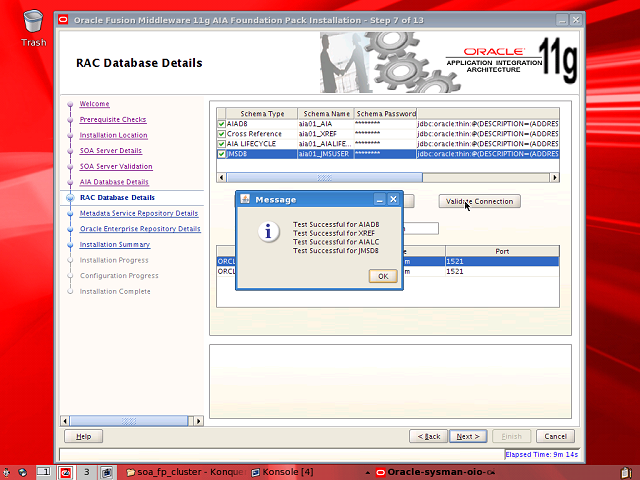Click OK in the Message dialog
Viewport: 640px width, 480px height.
point(382,276)
